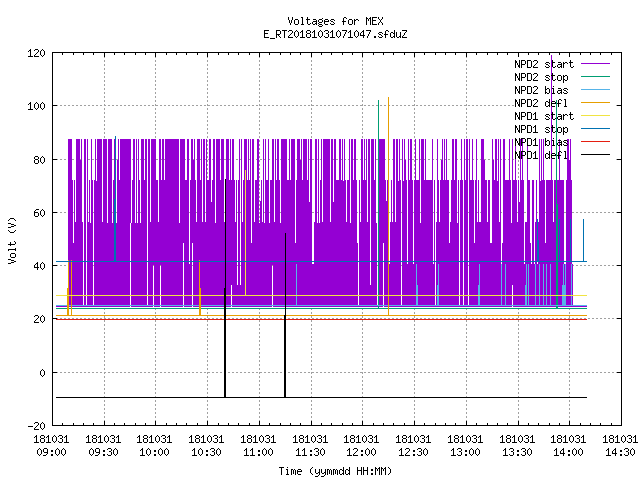Viewport: 640px width, 480px height.
Task: Click the 181031 14:00 time tick label
Action: (x=568, y=446)
